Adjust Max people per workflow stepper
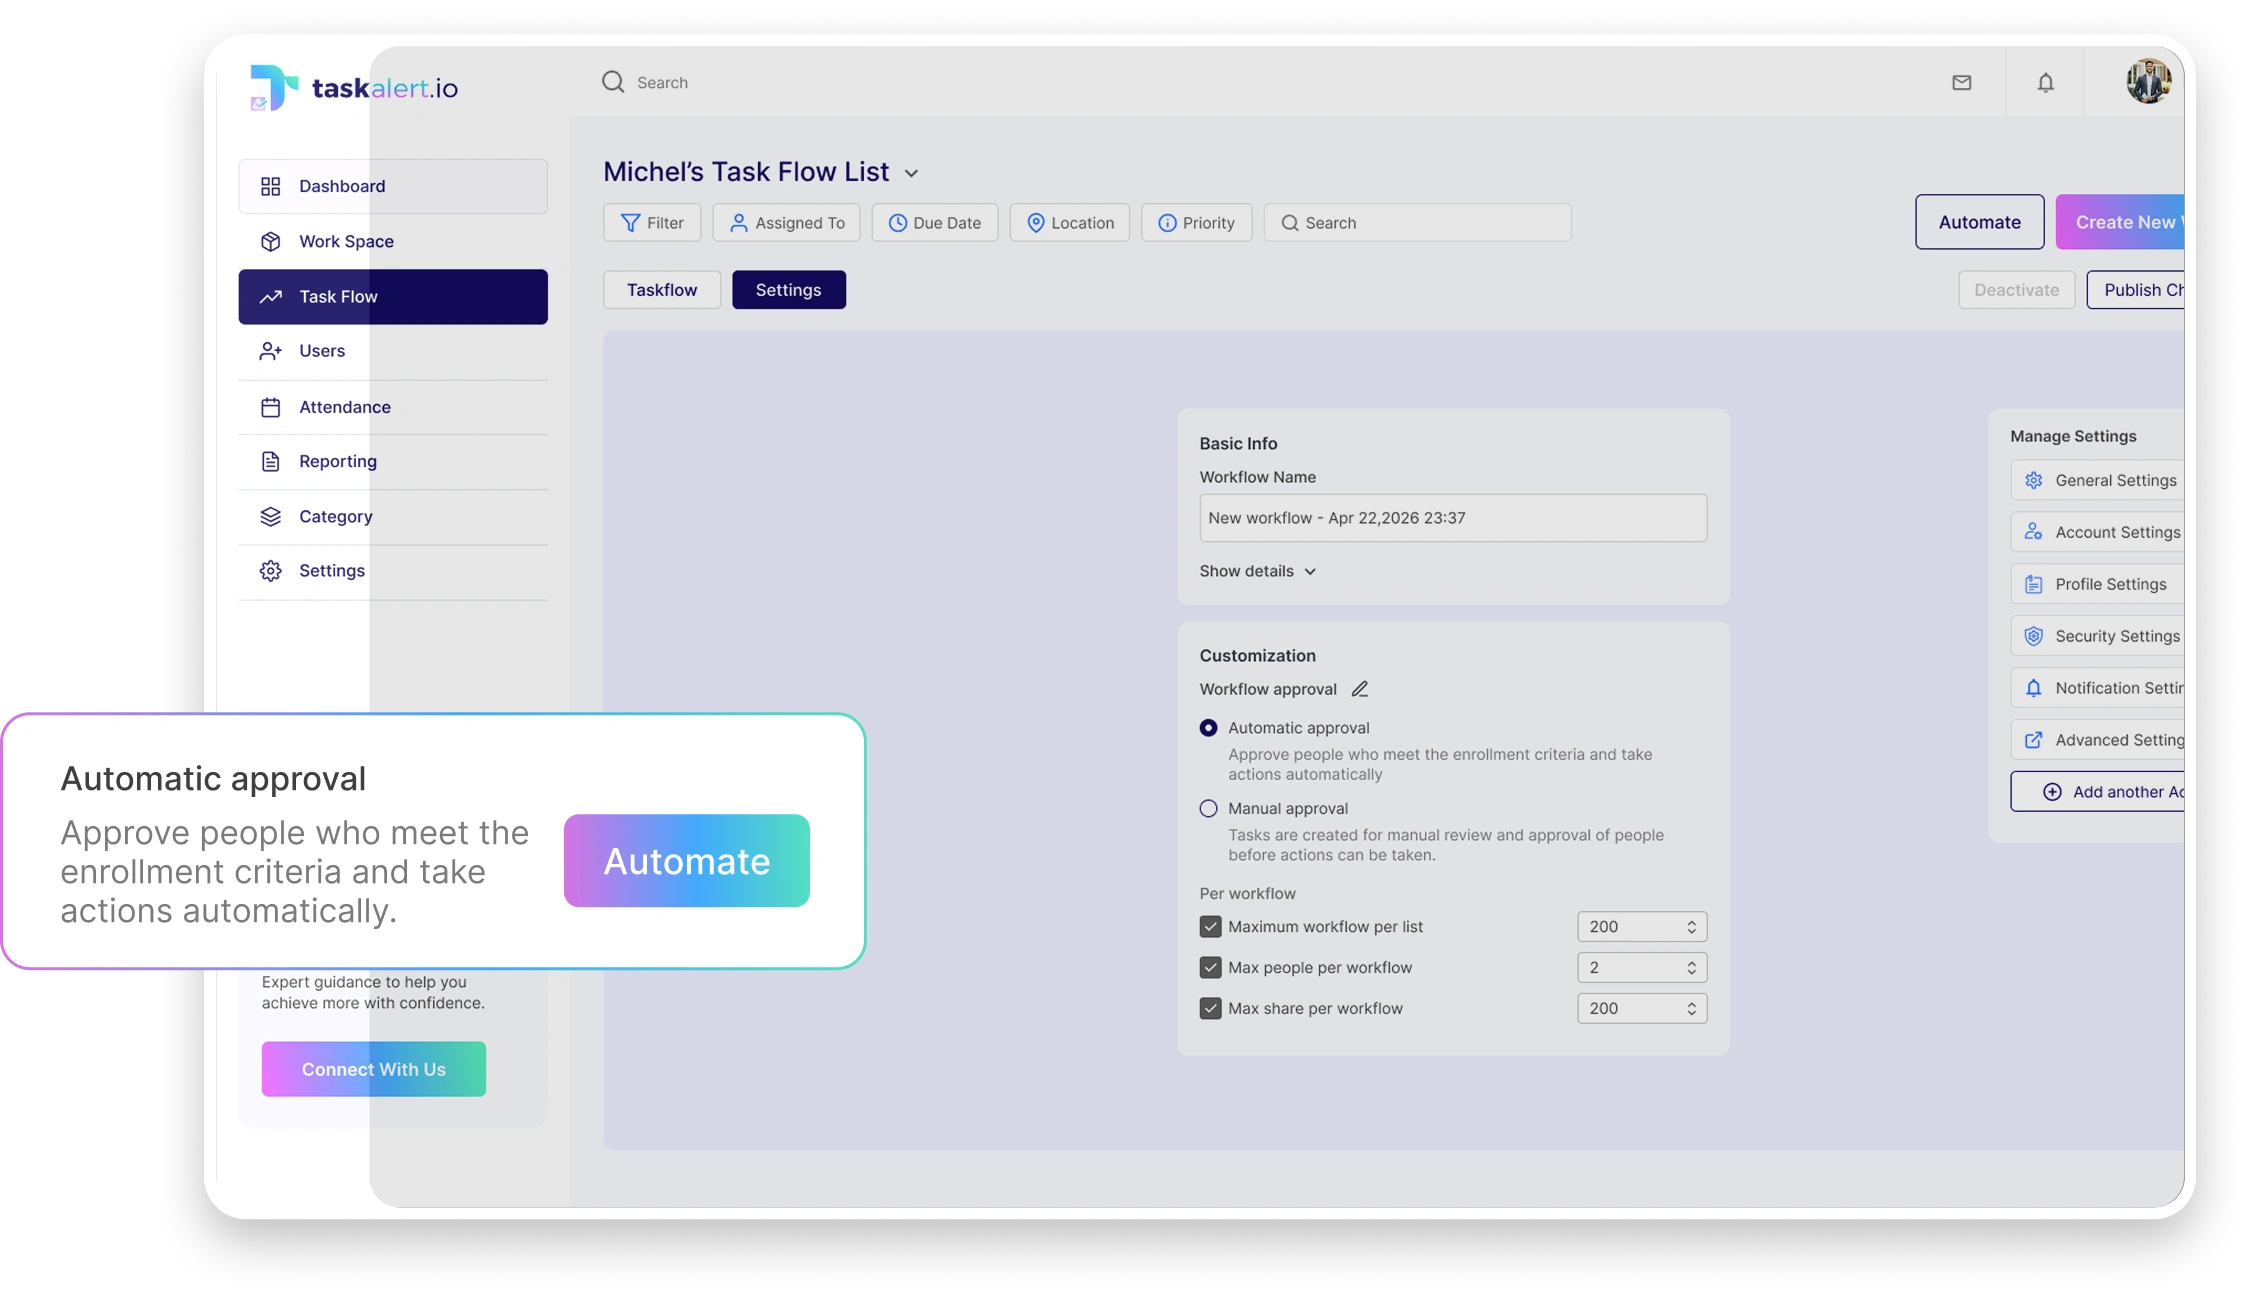Screen dimensions: 2252x1296 pos(1691,968)
